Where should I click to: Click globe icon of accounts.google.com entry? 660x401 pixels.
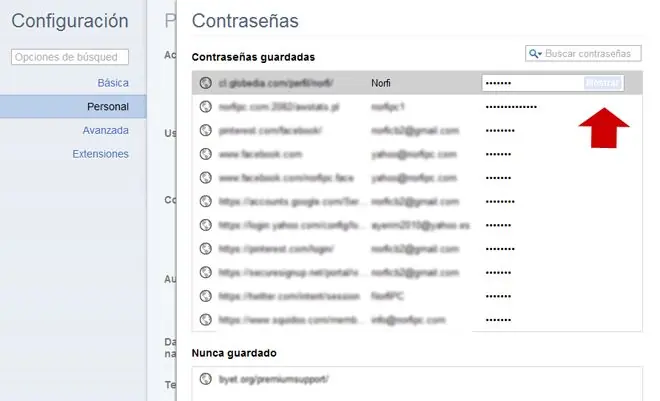pos(206,201)
